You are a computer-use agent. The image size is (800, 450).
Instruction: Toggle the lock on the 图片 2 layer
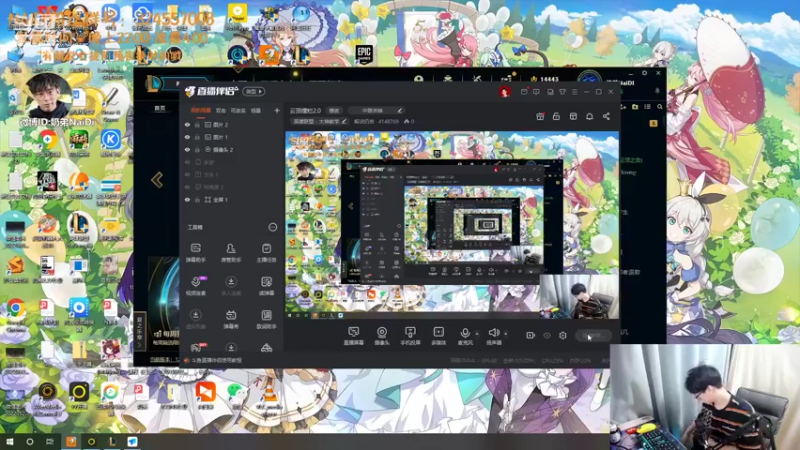click(197, 124)
